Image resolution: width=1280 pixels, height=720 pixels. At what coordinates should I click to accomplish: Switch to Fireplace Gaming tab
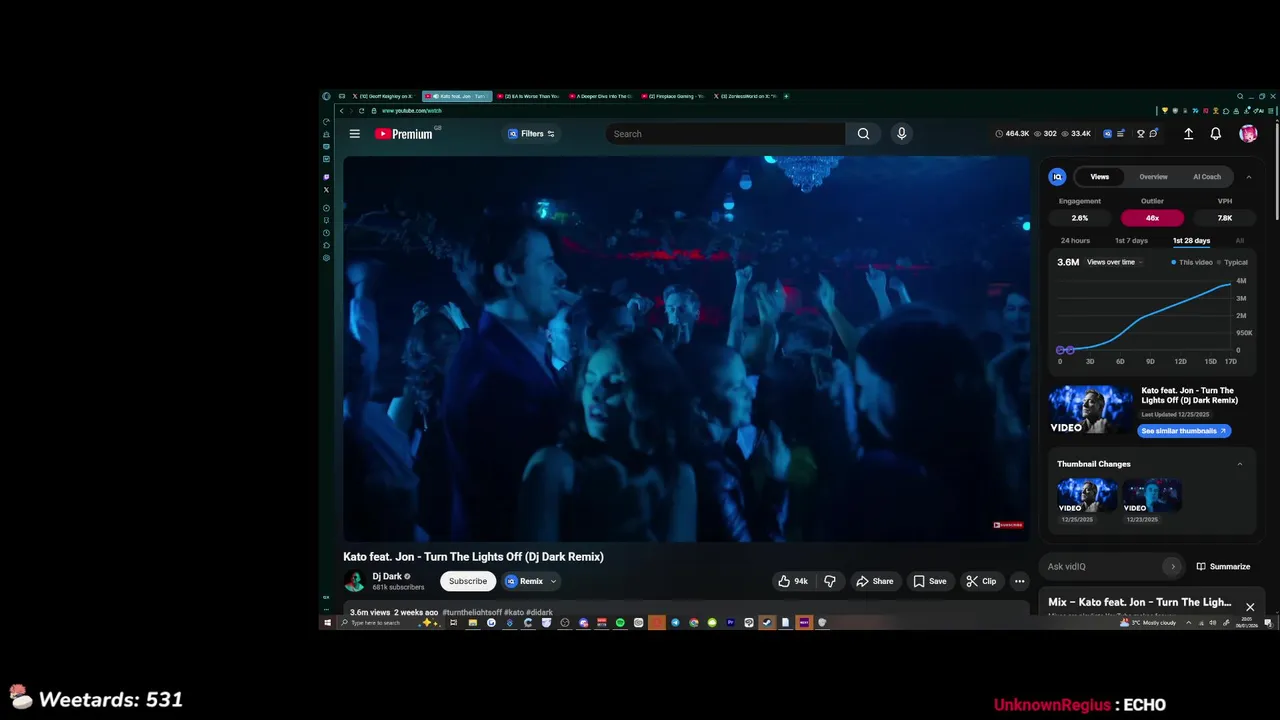pos(674,96)
